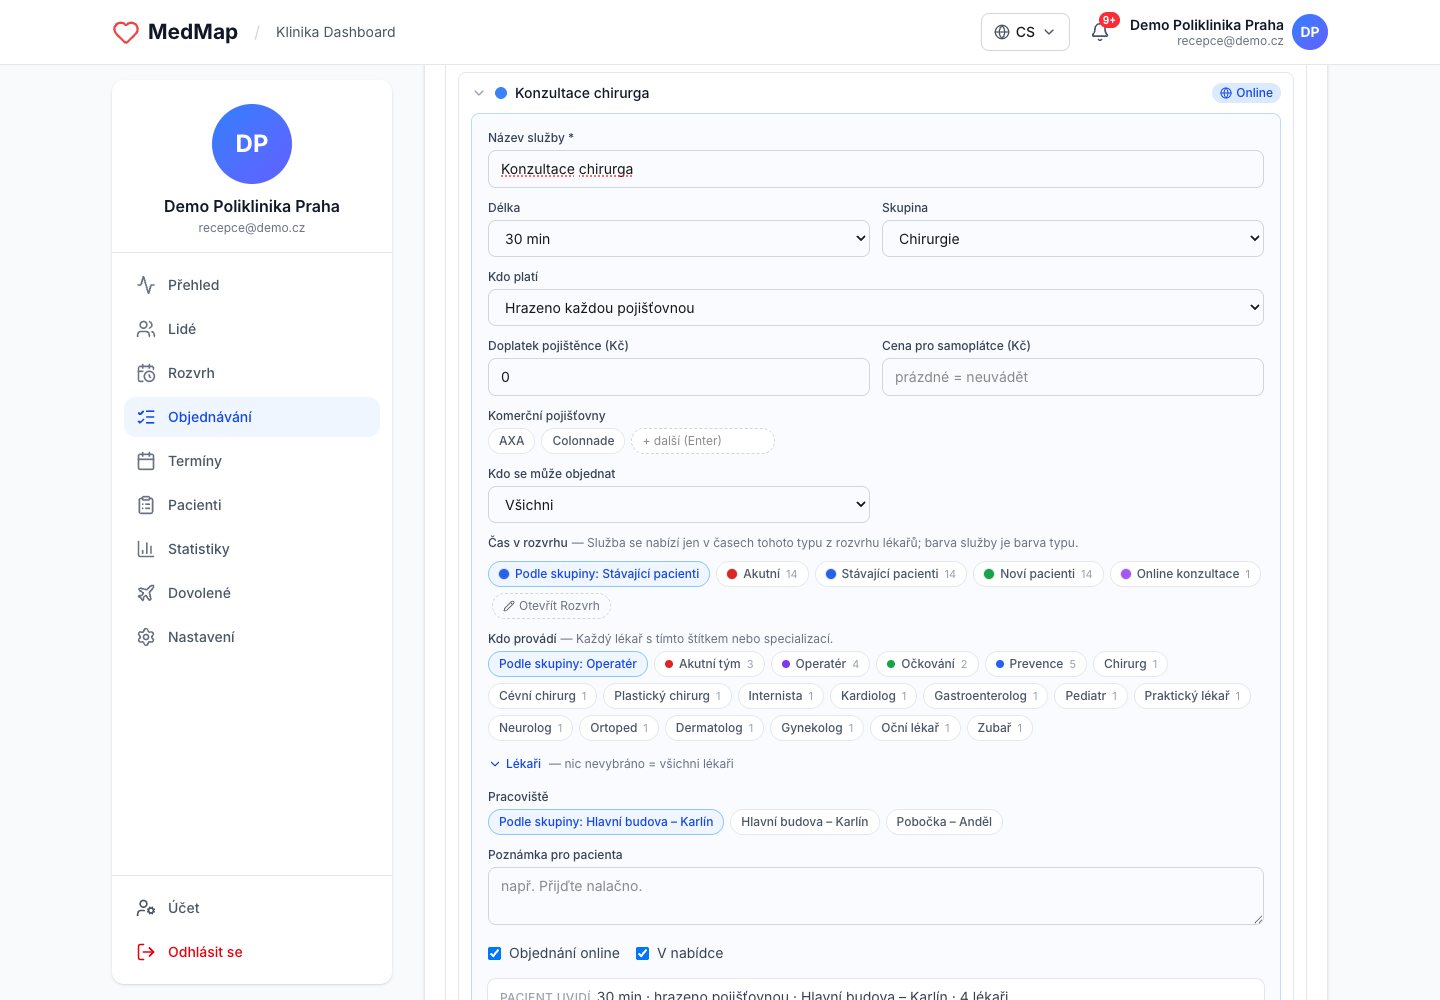Screen dimensions: 1440x1000
Task: Click the Přehled activity icon in sidebar
Action: click(146, 285)
